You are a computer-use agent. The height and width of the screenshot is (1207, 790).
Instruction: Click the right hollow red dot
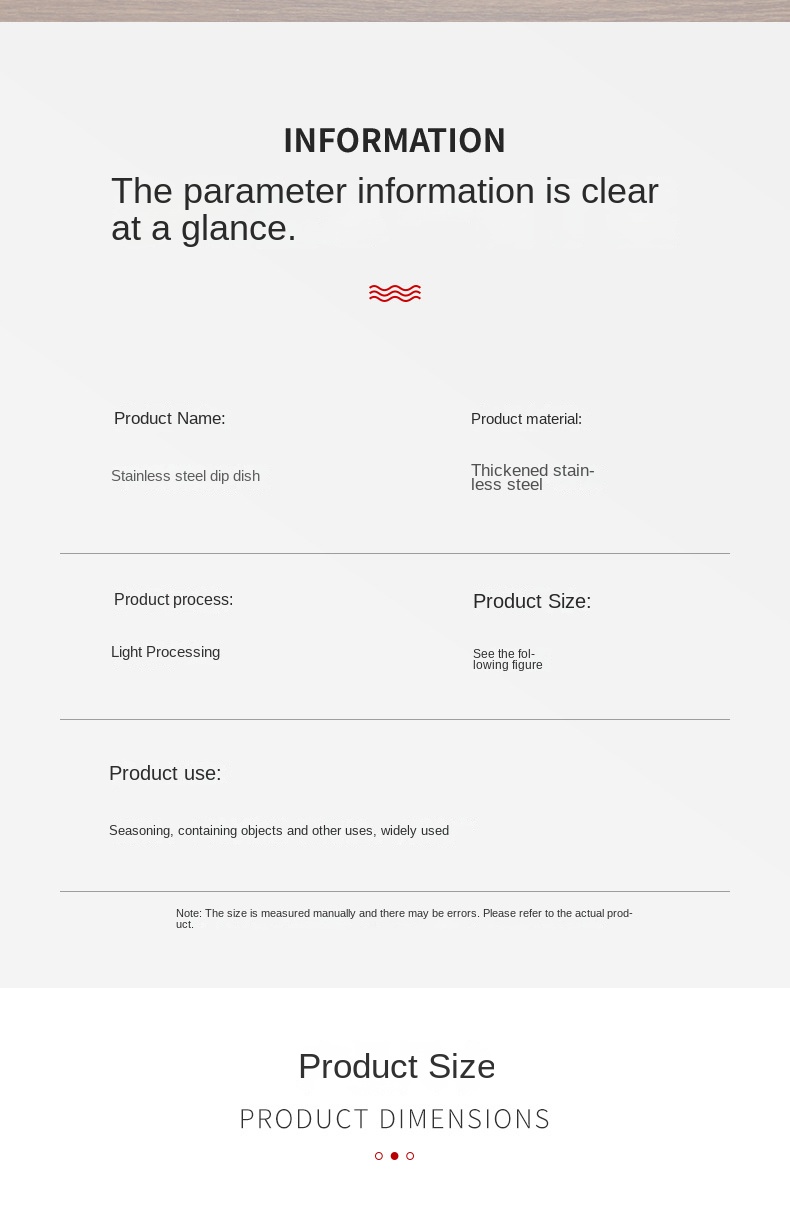click(410, 1156)
